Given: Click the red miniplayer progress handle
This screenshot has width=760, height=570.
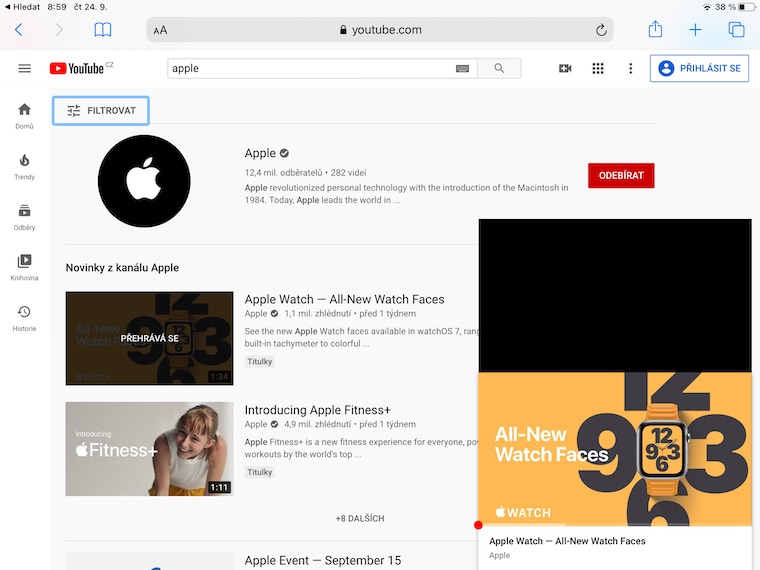Looking at the screenshot, I should 478,525.
